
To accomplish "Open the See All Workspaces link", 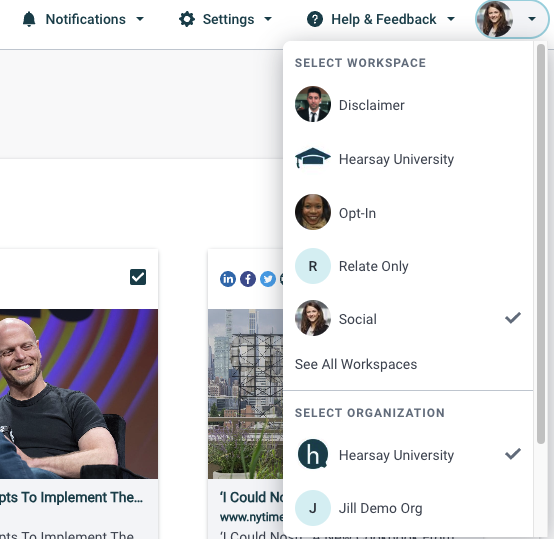I will [x=356, y=364].
